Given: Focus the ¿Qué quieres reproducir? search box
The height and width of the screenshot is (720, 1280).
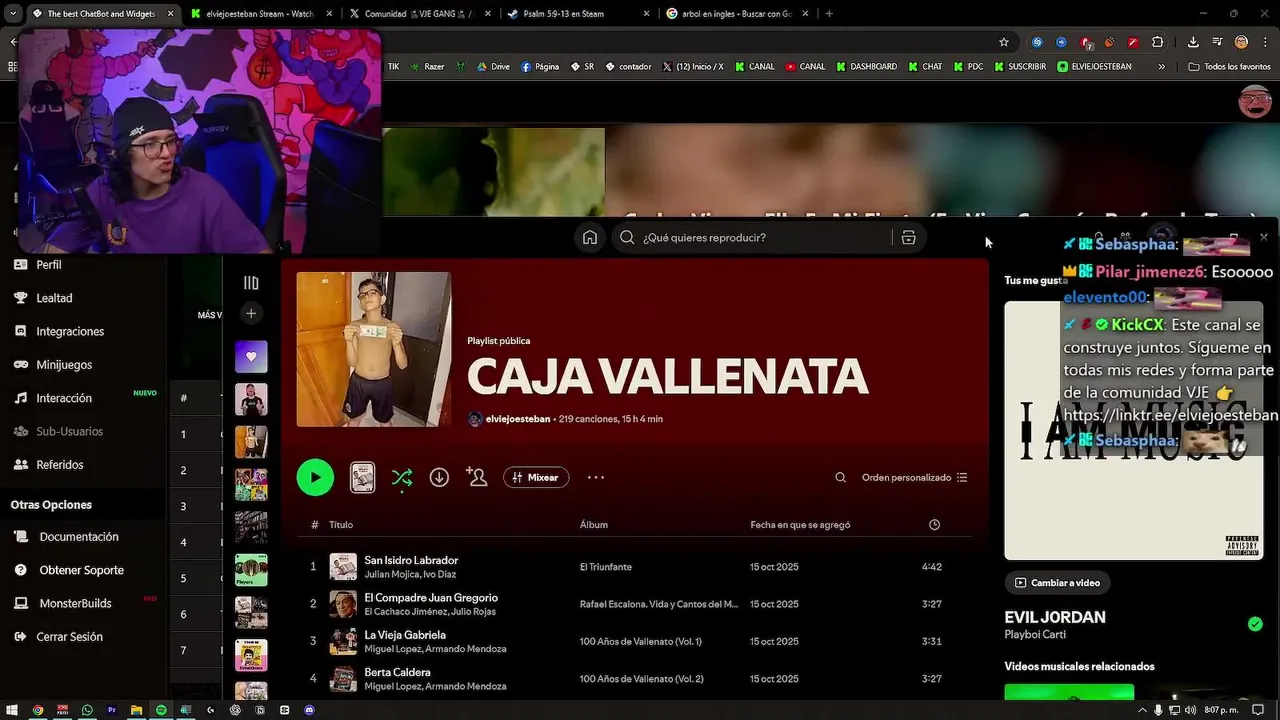Looking at the screenshot, I should click(753, 237).
